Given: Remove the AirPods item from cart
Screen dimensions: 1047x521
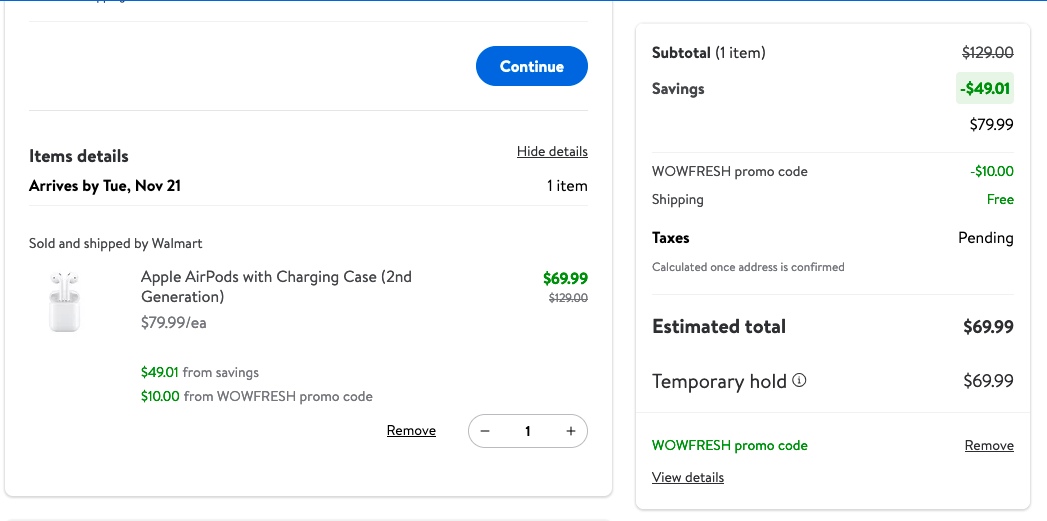Looking at the screenshot, I should coord(411,431).
